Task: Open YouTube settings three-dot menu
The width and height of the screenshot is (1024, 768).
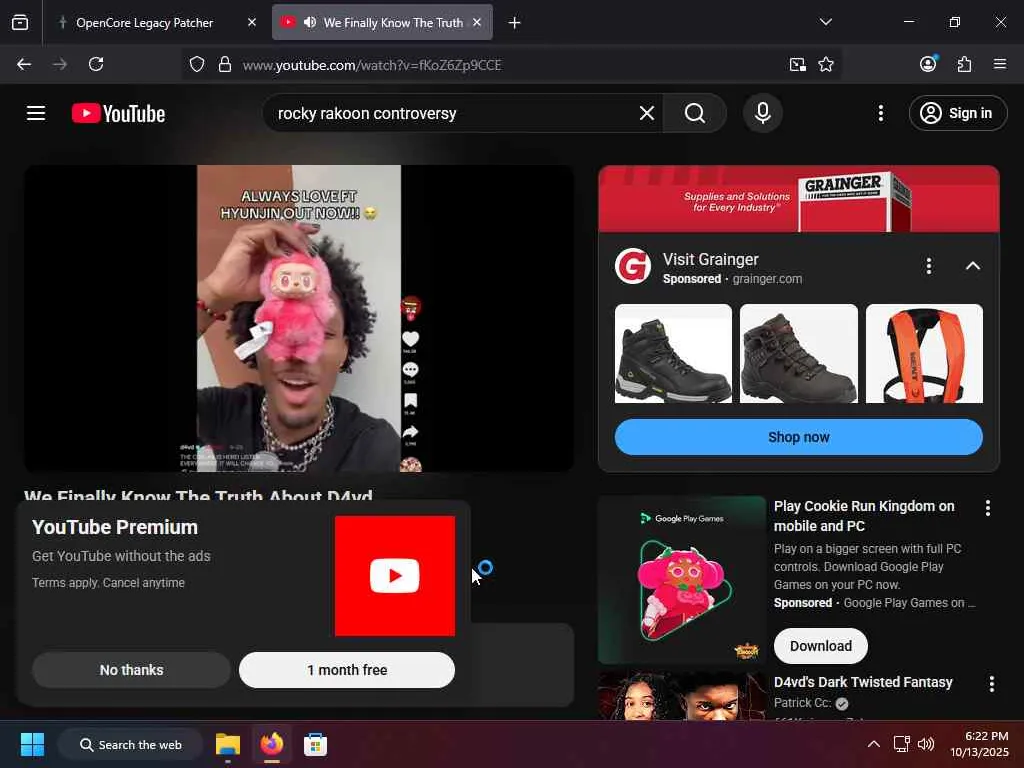Action: pyautogui.click(x=880, y=113)
